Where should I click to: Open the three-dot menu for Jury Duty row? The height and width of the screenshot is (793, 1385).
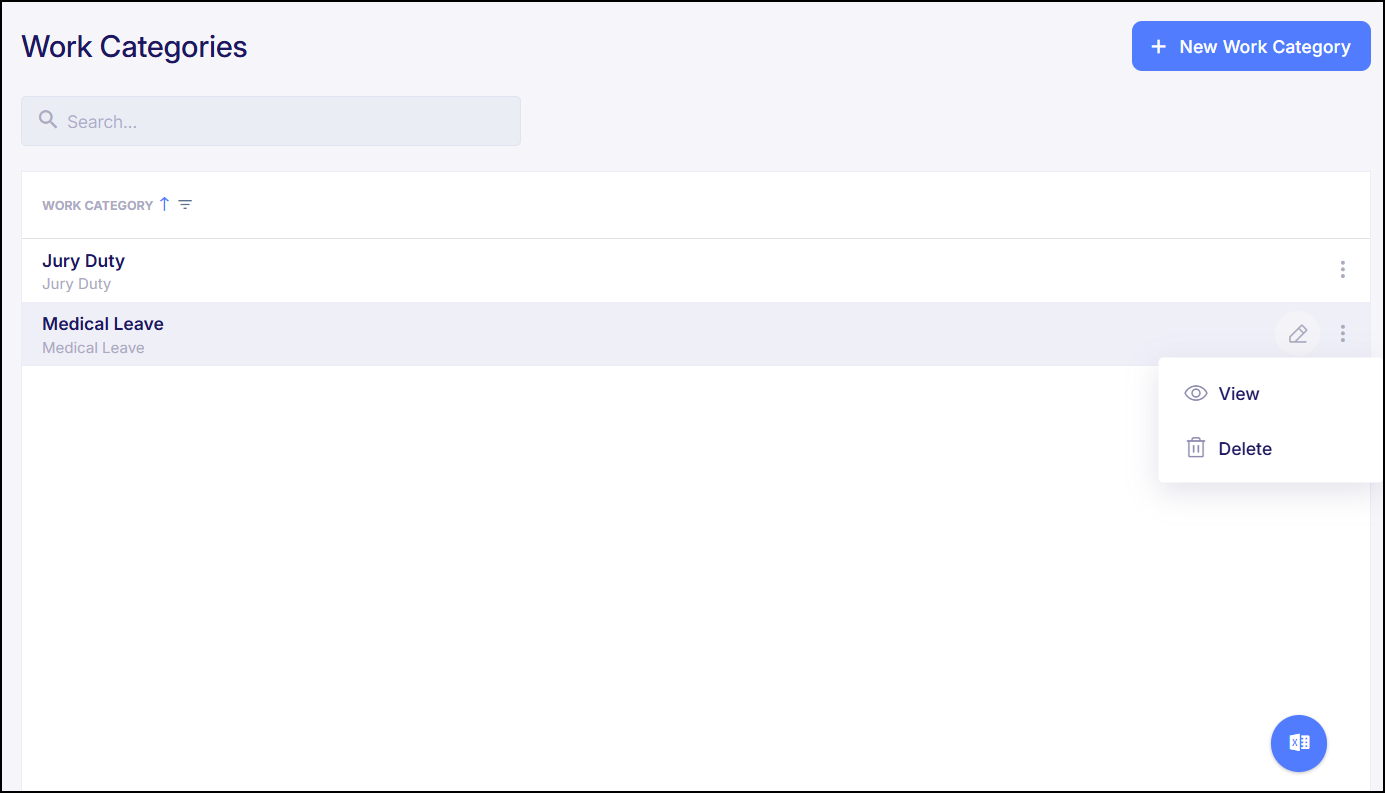(1342, 269)
